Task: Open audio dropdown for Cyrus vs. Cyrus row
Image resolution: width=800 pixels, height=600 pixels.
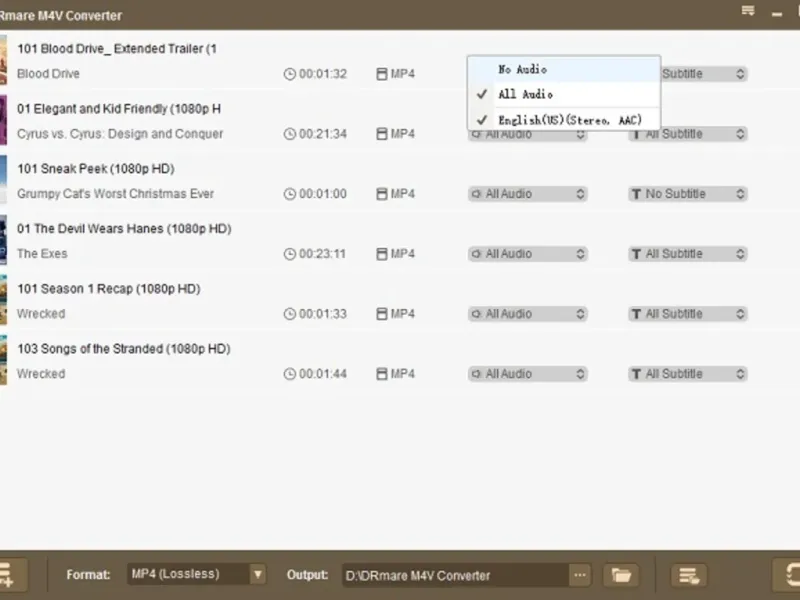Action: 528,135
